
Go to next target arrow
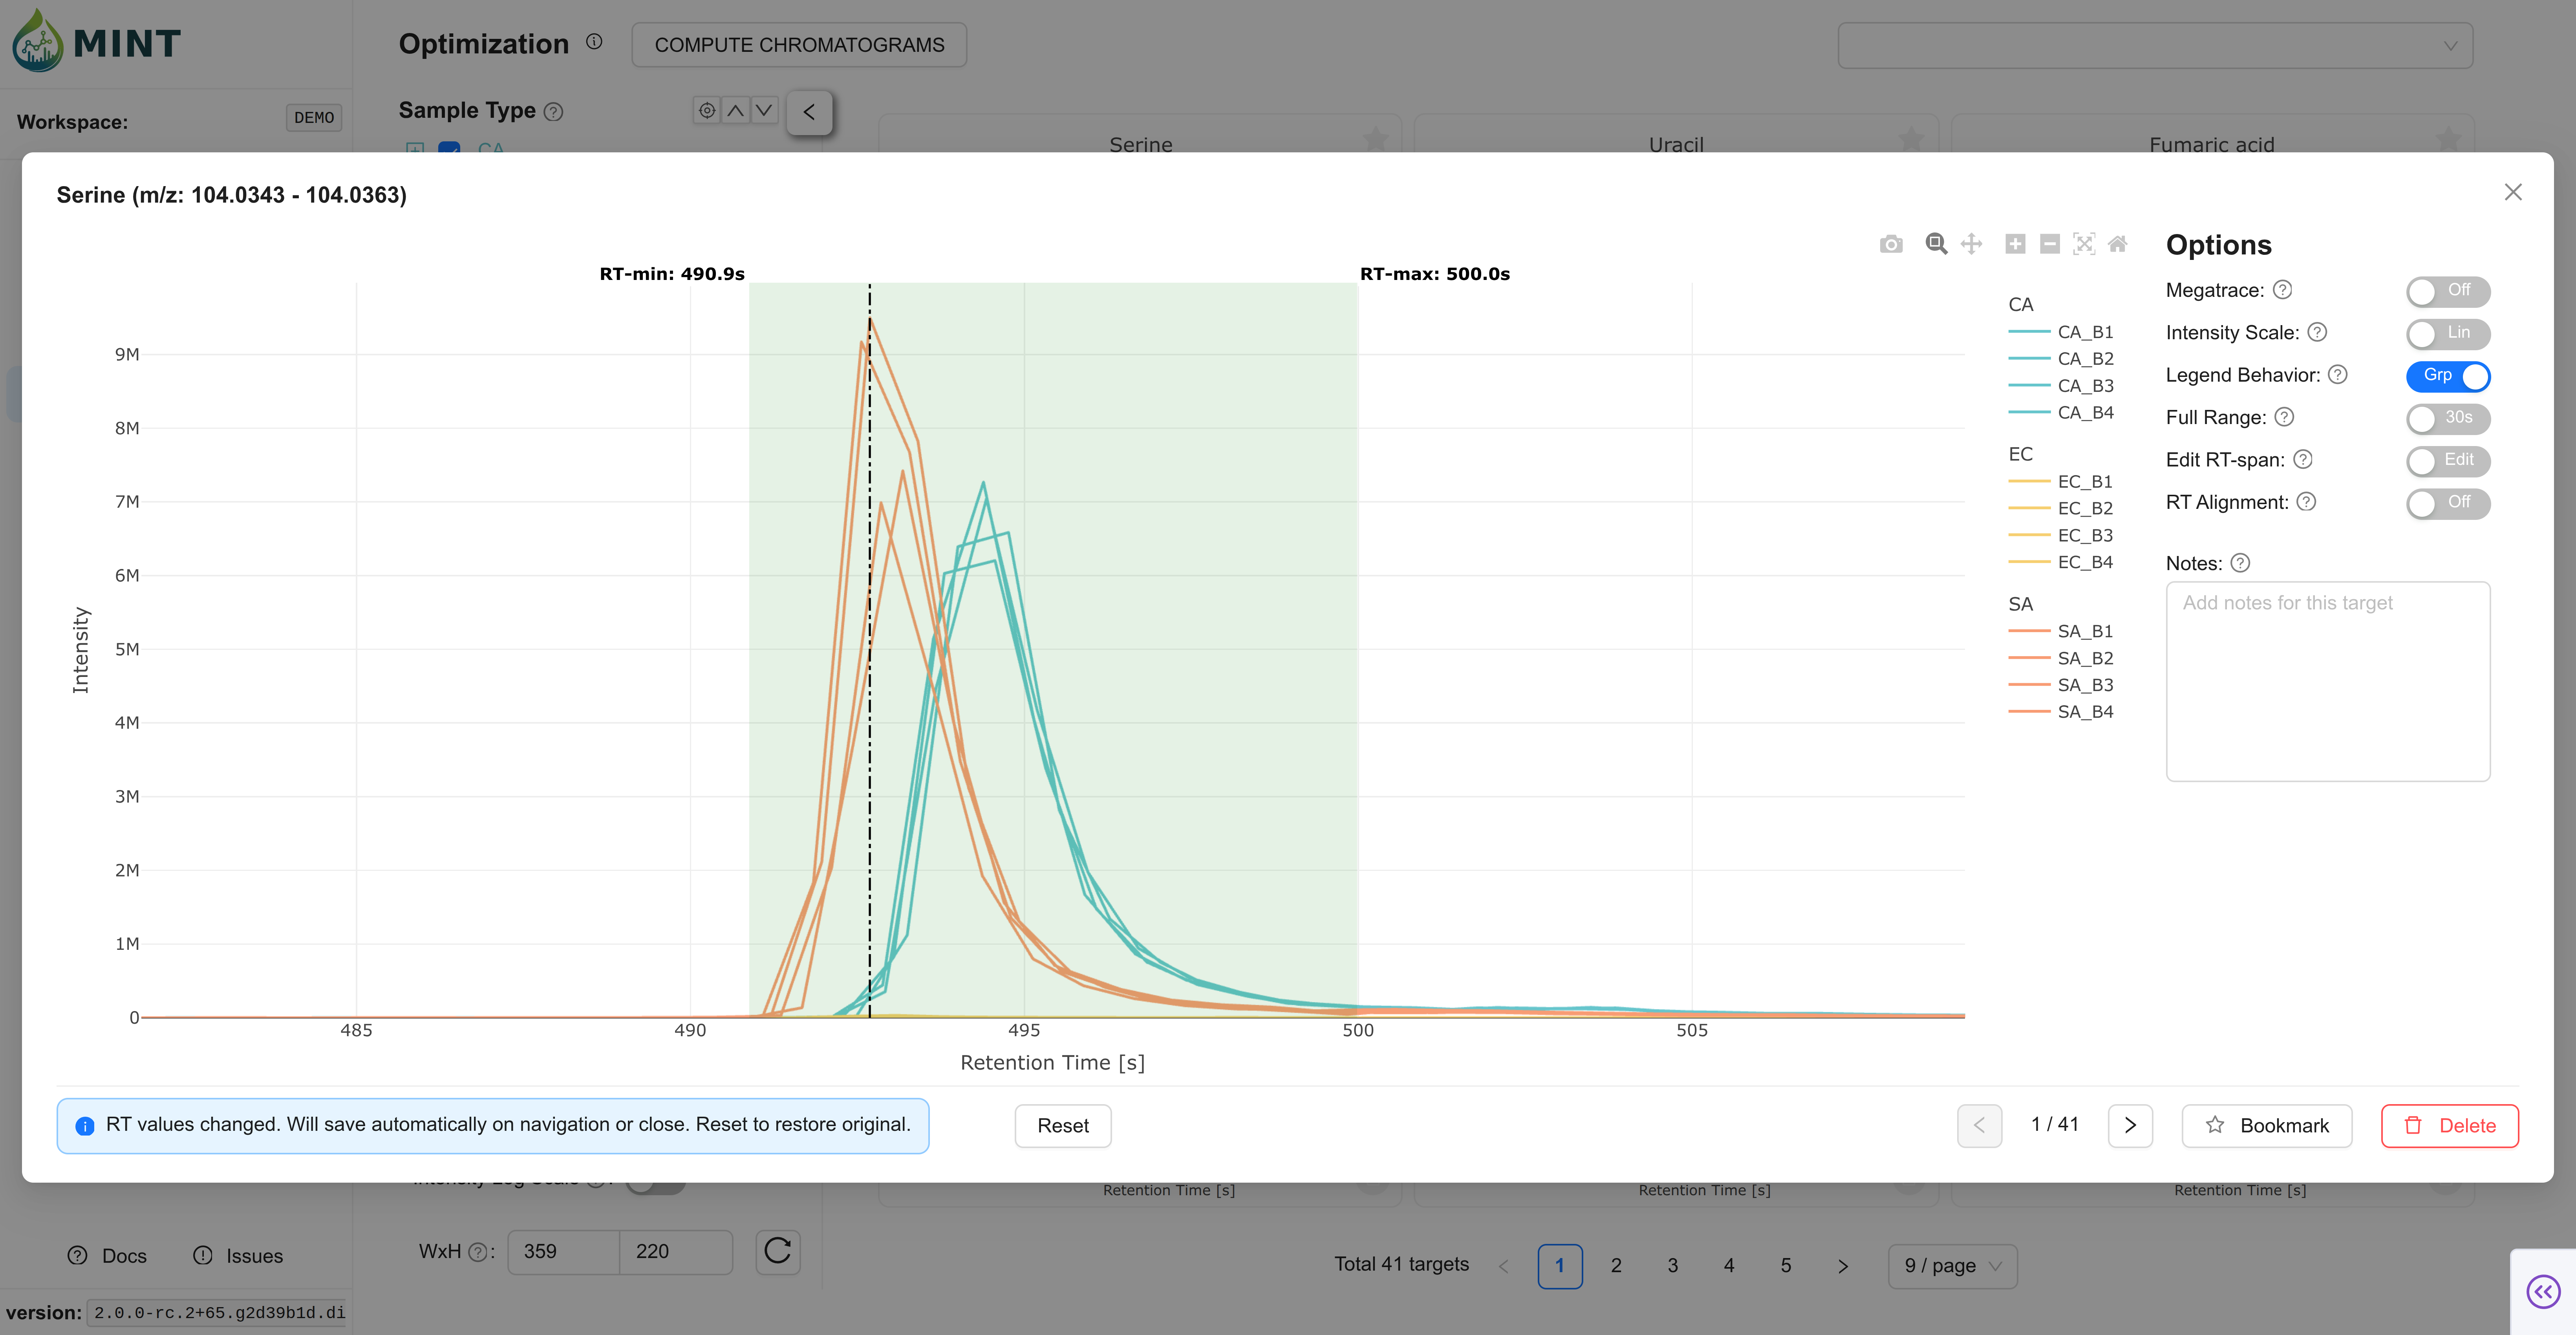[2130, 1125]
